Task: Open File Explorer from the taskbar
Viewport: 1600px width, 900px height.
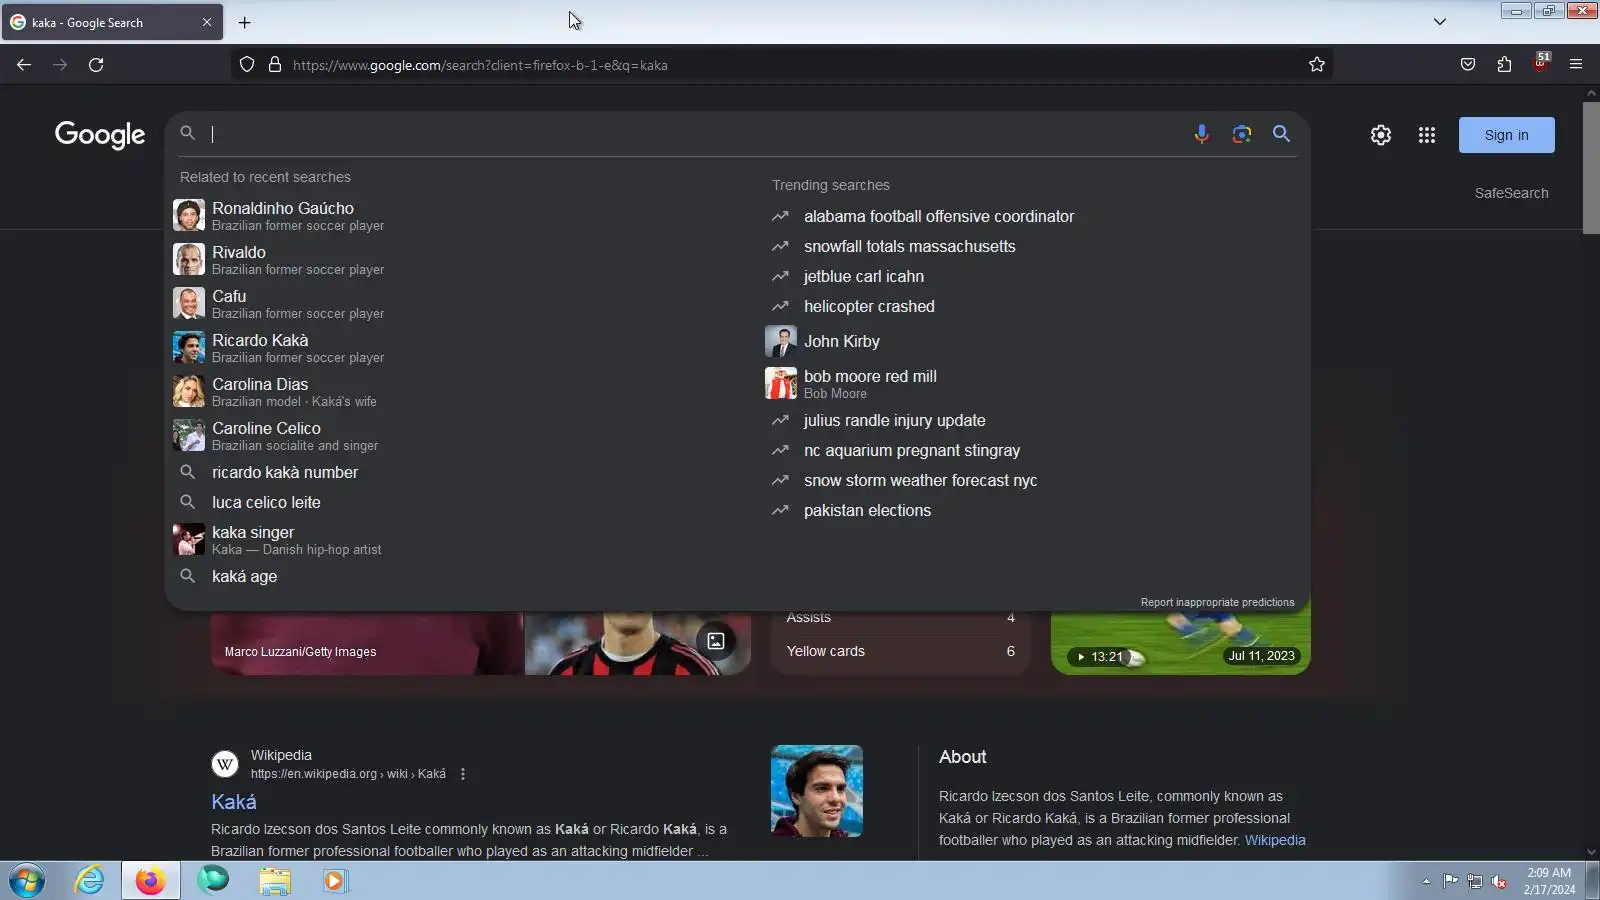Action: click(x=274, y=881)
